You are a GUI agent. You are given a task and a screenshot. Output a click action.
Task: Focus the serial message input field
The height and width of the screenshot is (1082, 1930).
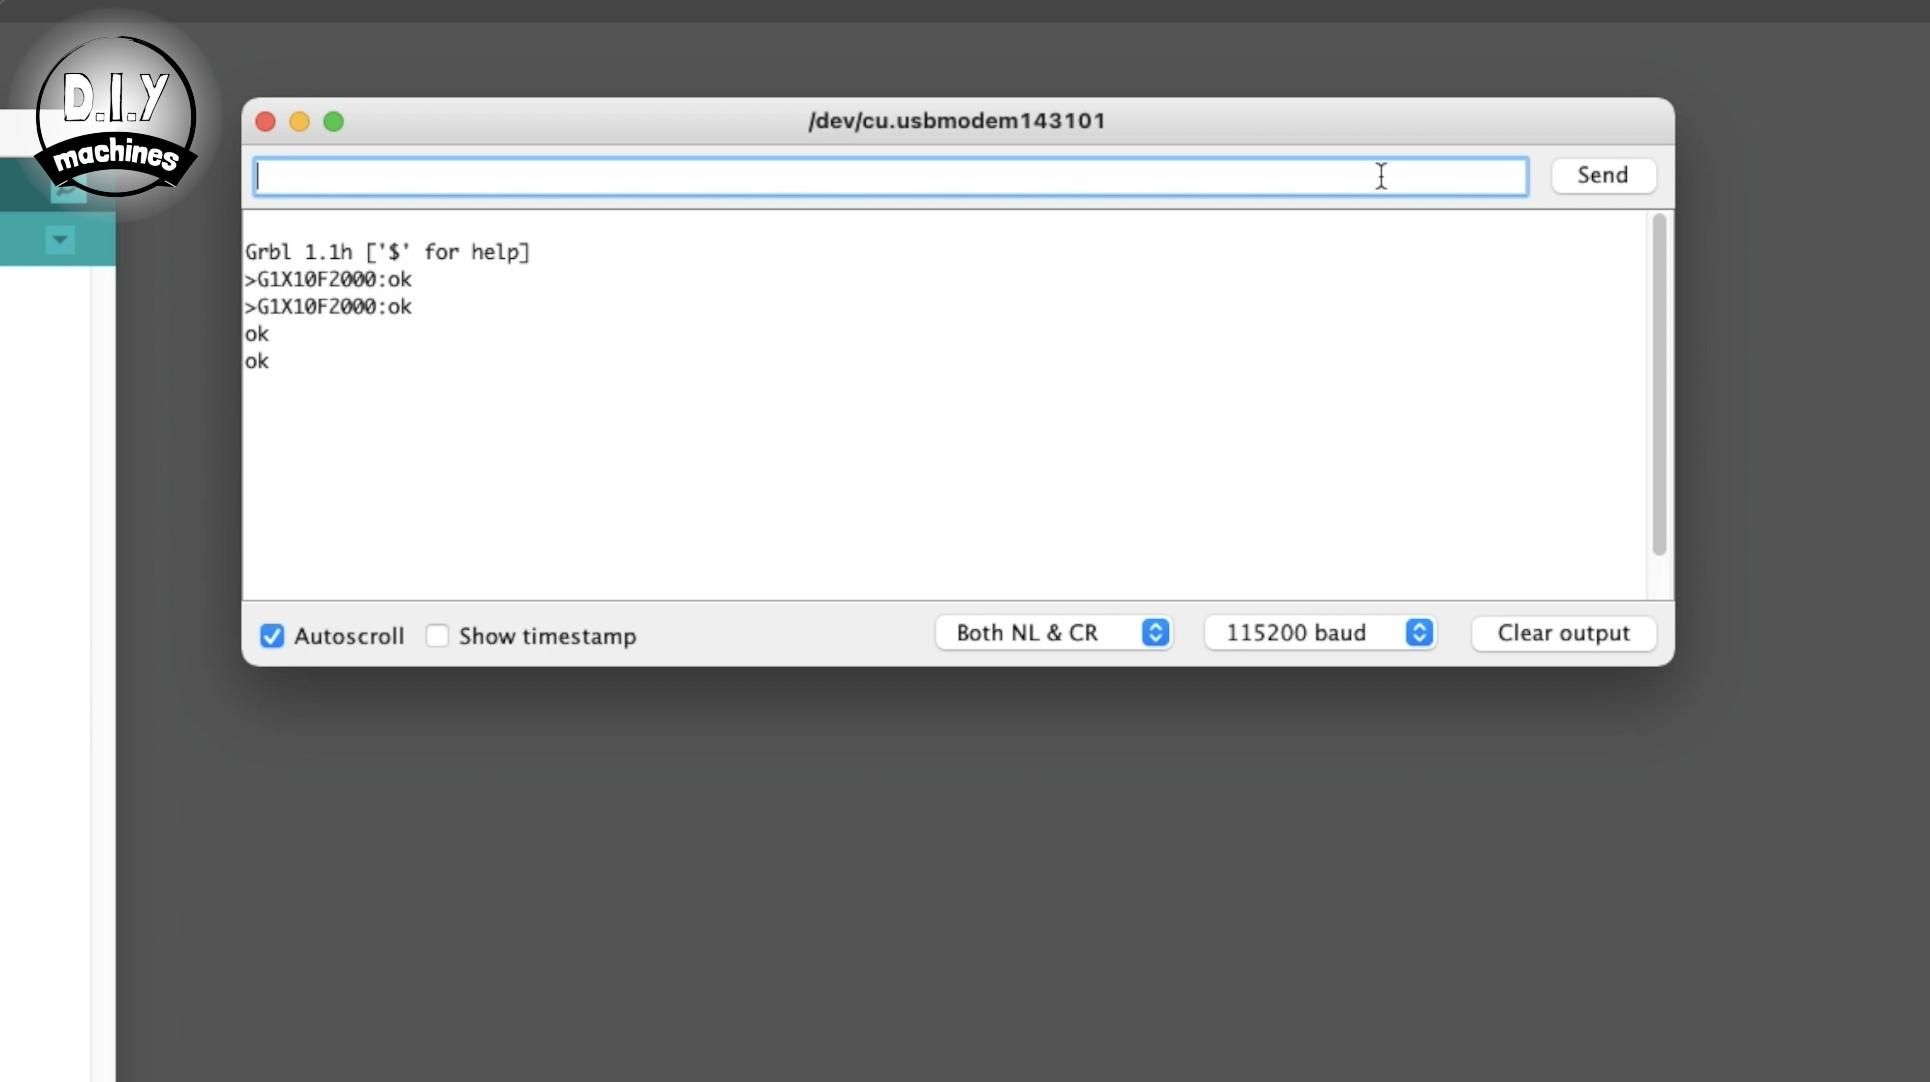tap(890, 176)
